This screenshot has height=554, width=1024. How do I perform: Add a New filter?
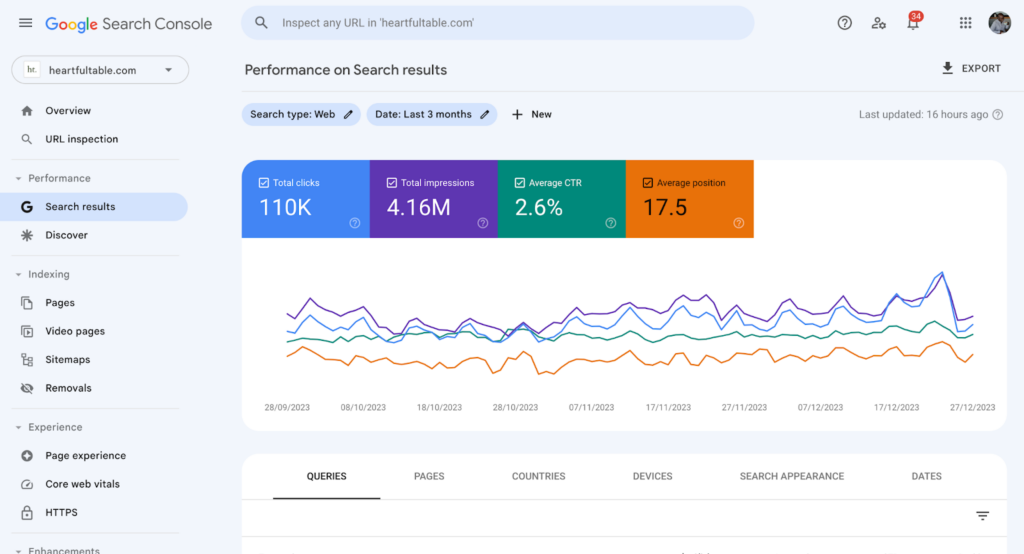[x=531, y=115]
